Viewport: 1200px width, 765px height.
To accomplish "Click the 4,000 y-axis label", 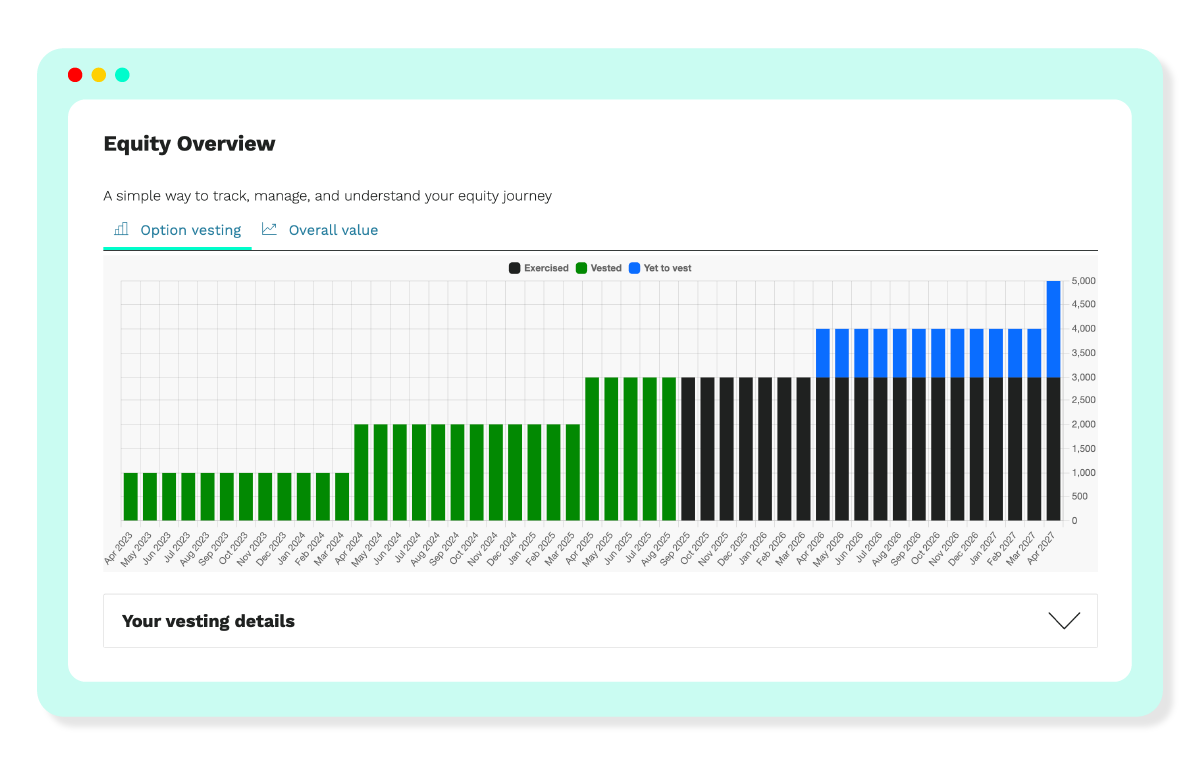I will 1084,329.
